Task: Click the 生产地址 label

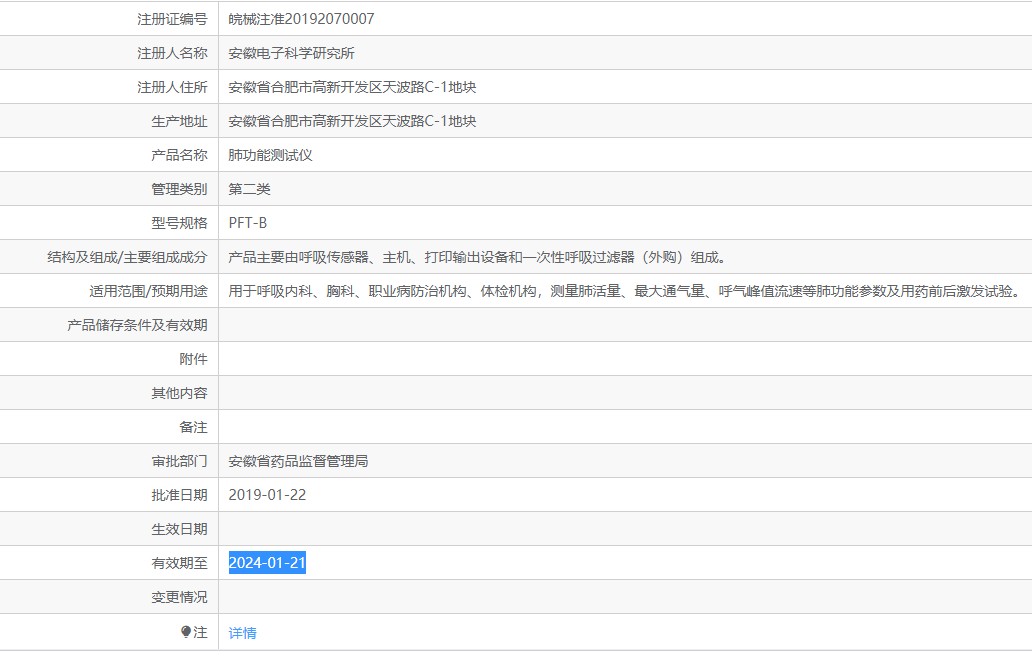Action: (180, 121)
